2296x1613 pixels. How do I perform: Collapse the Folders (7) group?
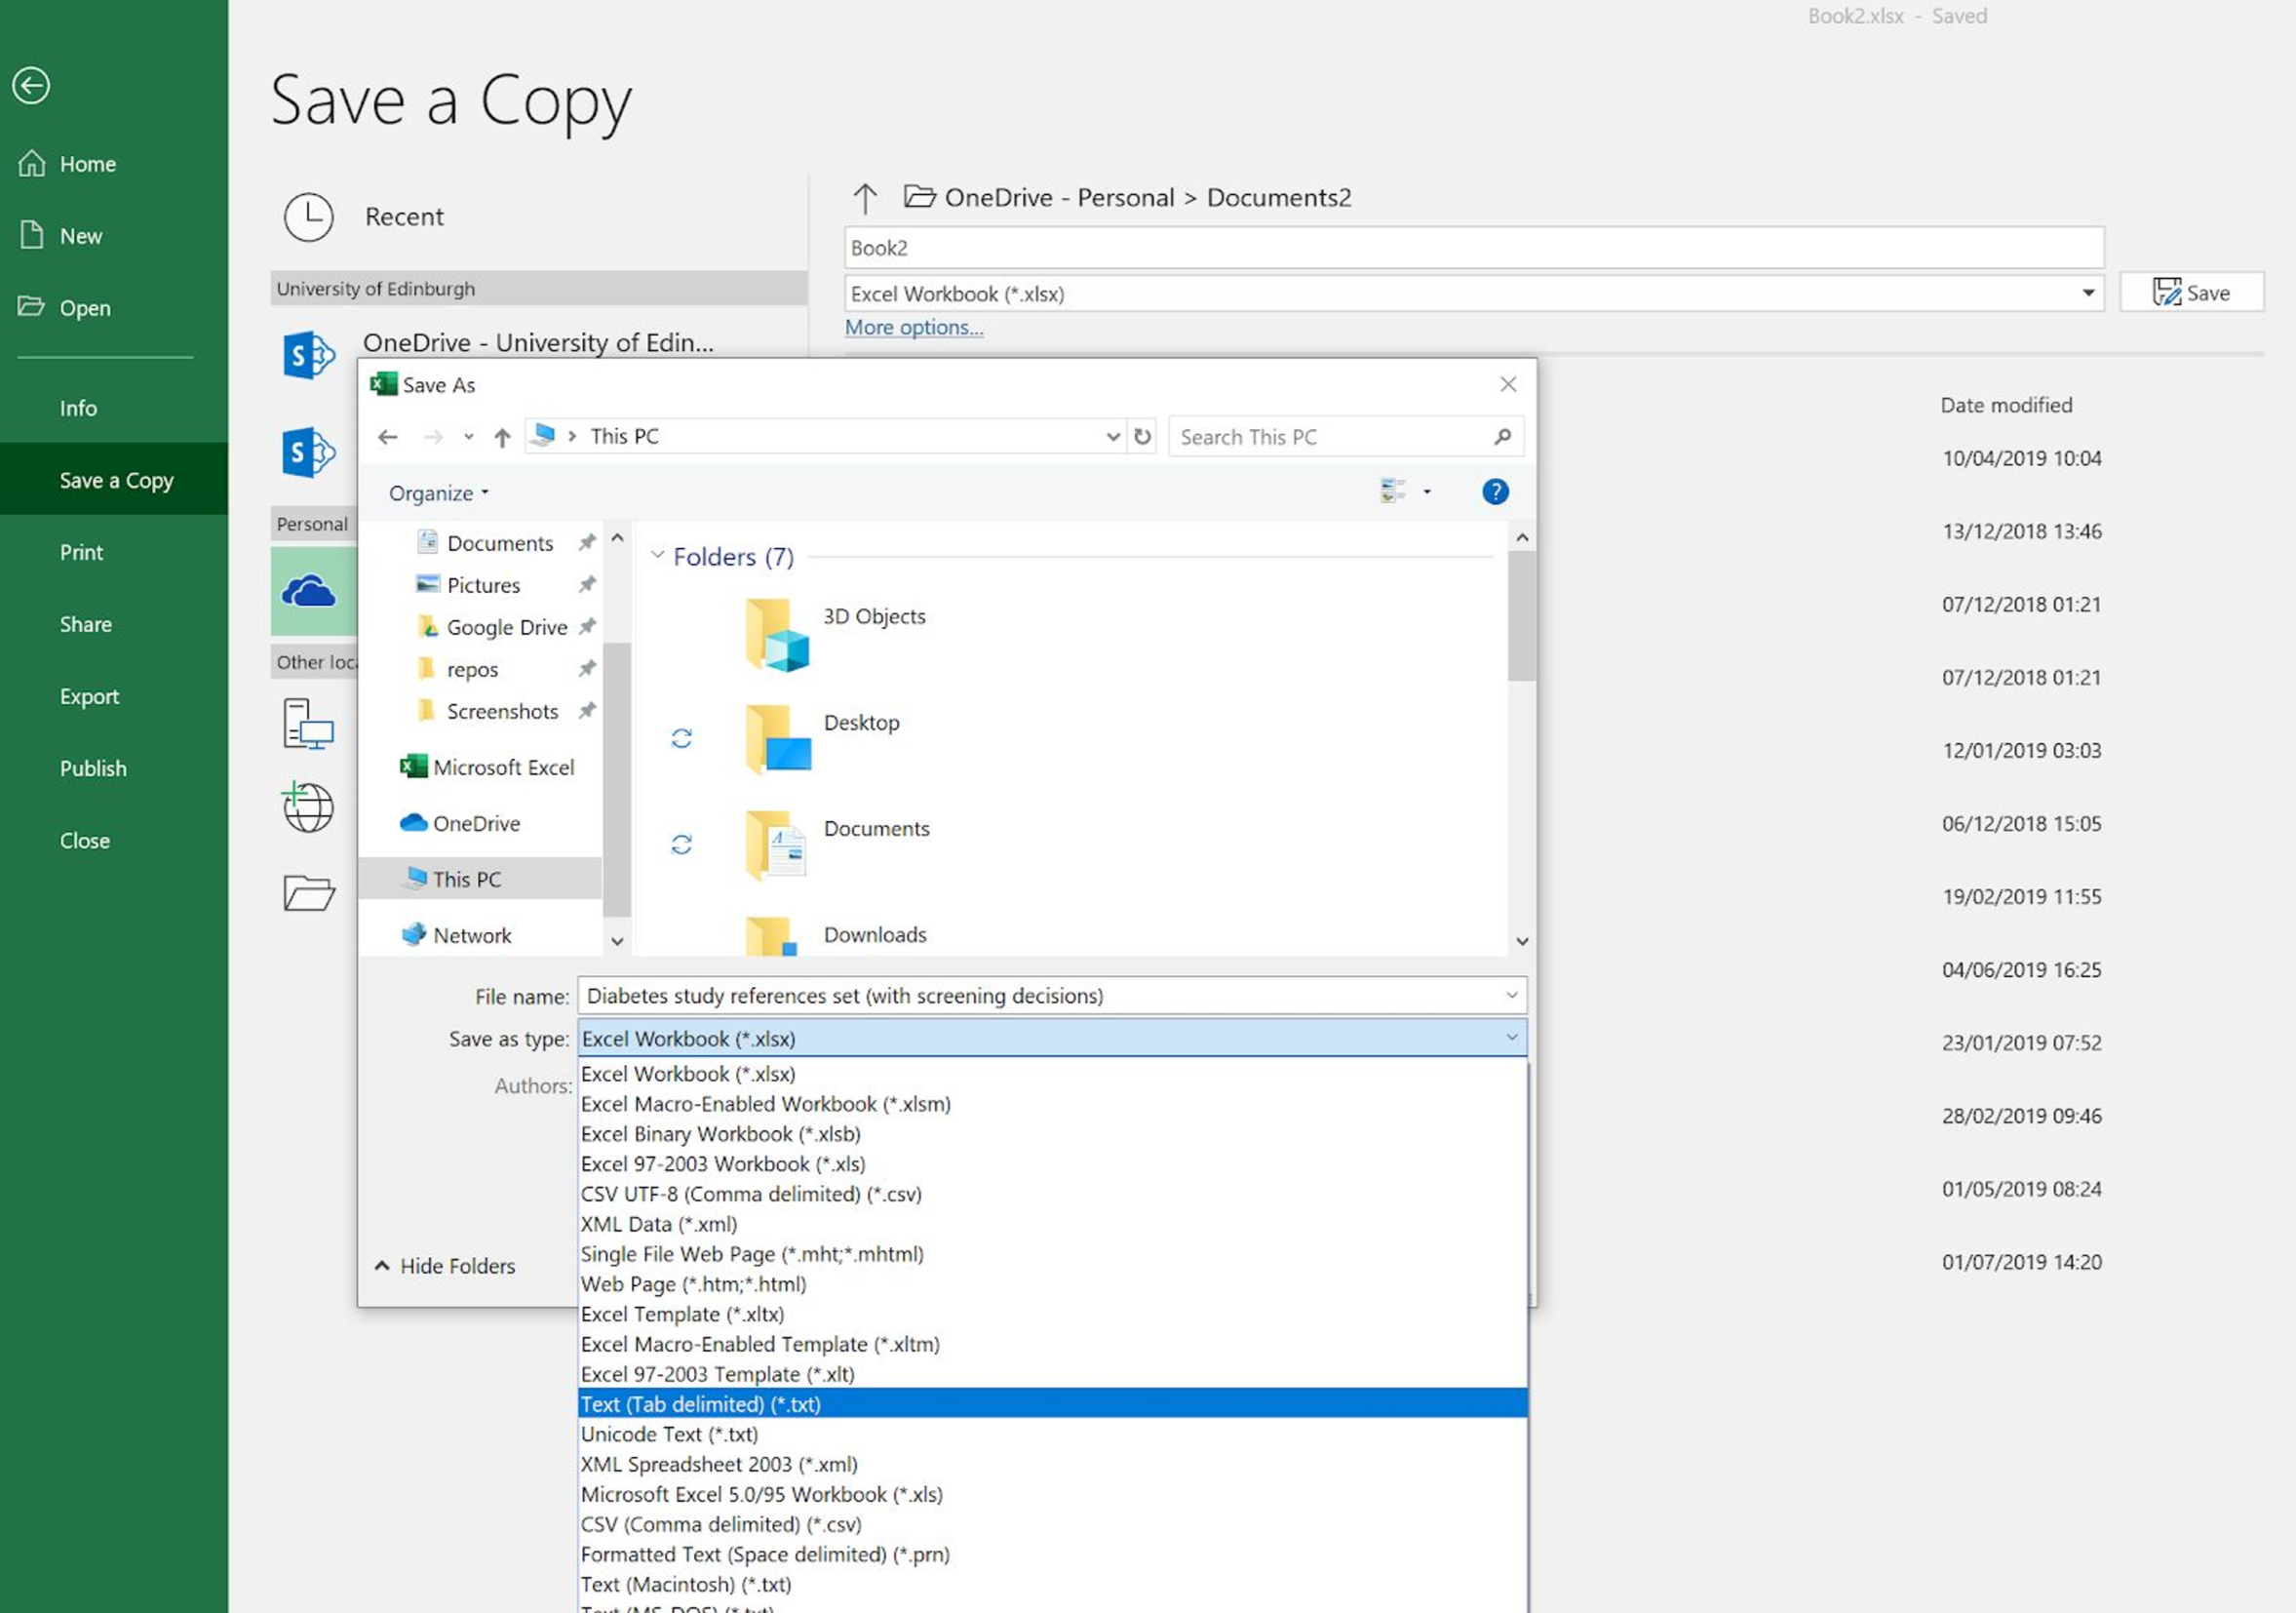[x=657, y=555]
